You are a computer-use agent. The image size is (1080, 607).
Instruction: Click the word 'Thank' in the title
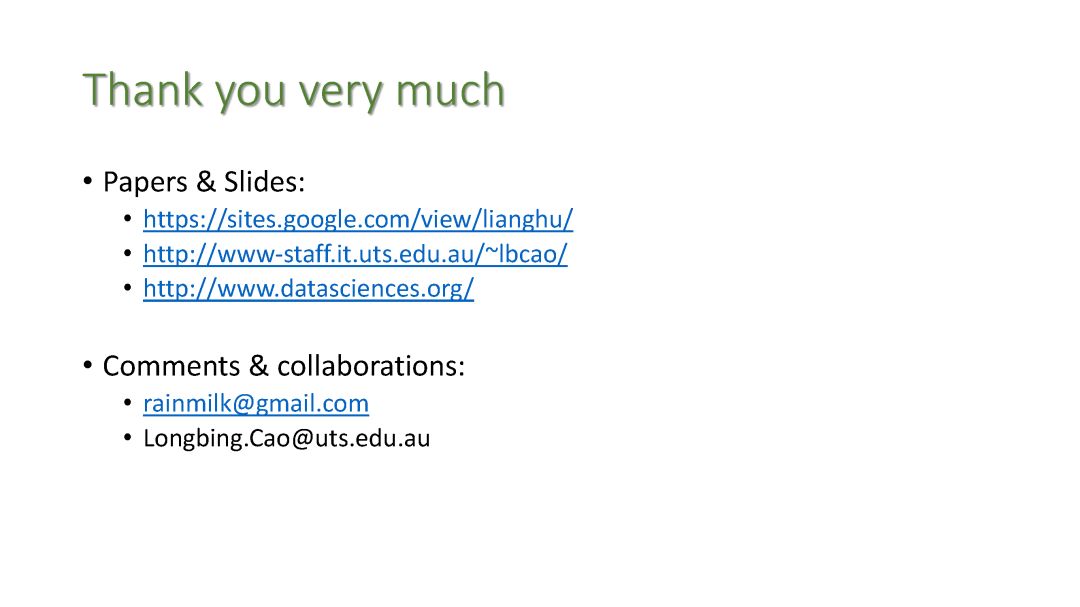pyautogui.click(x=143, y=90)
